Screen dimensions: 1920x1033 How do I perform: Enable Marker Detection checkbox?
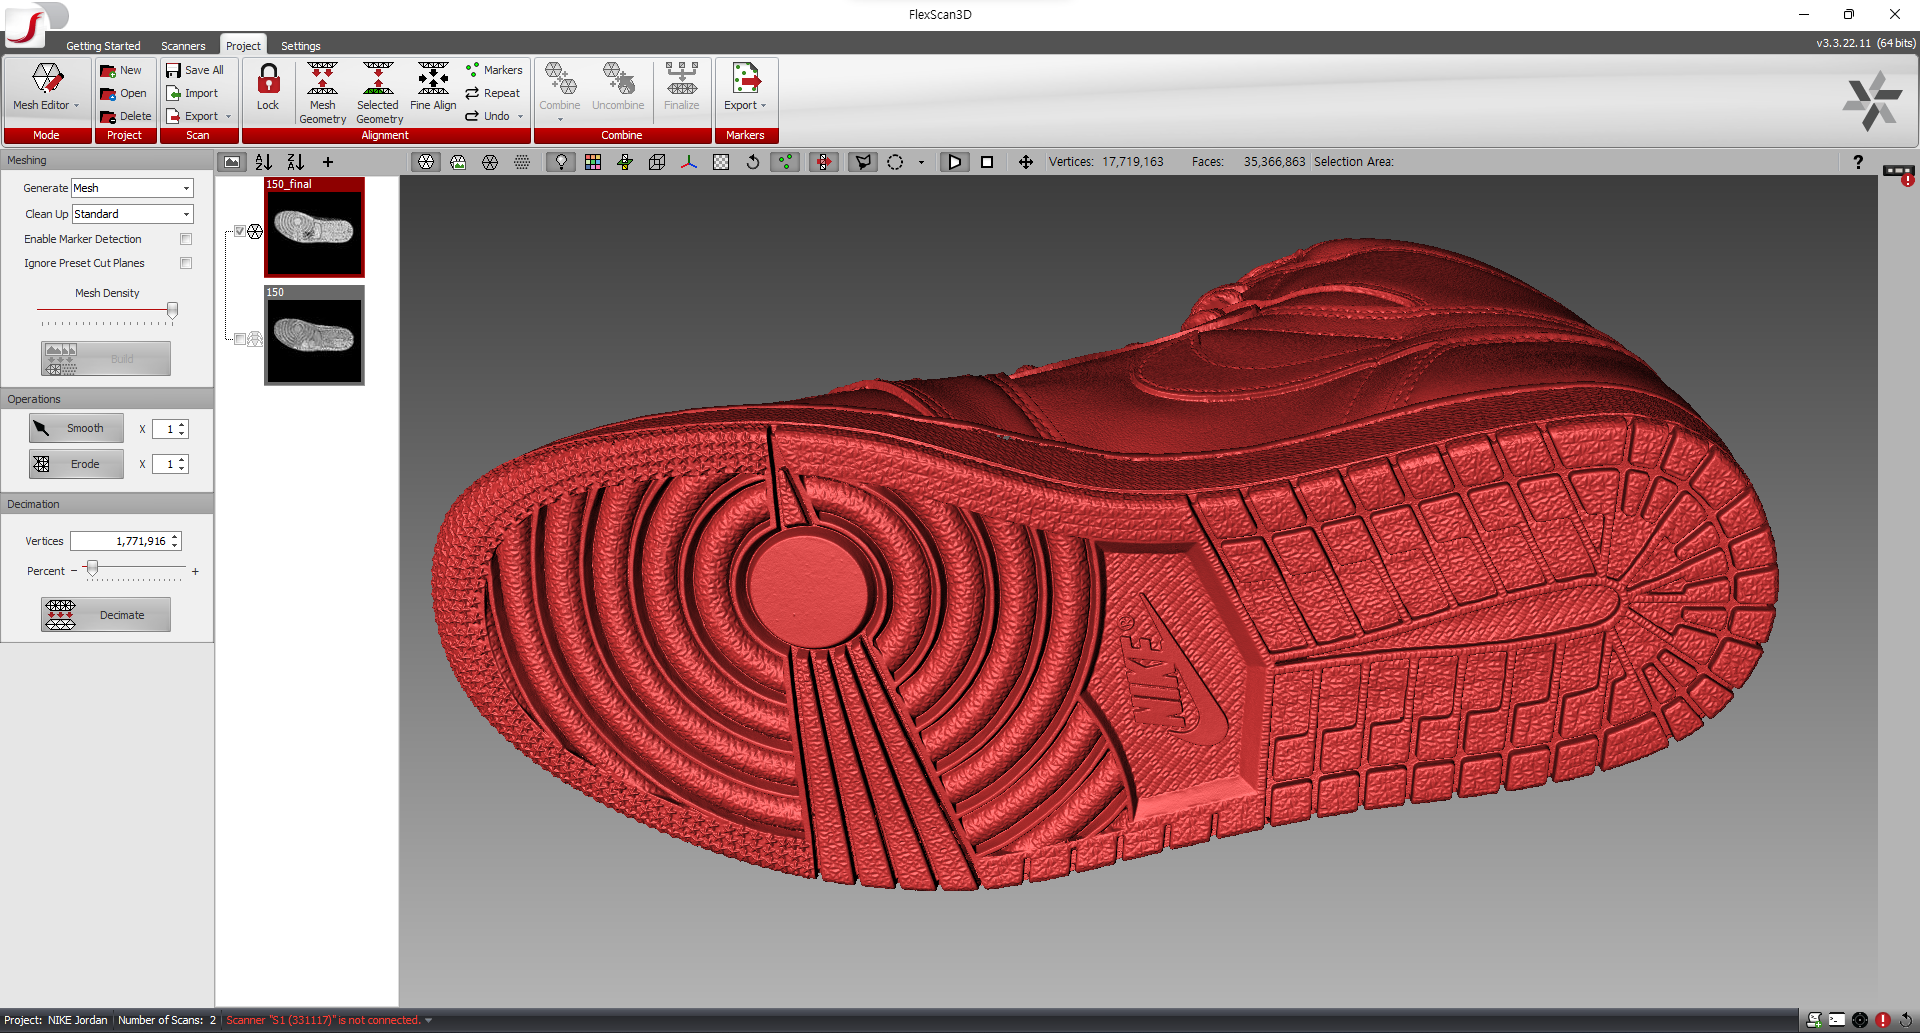(186, 239)
